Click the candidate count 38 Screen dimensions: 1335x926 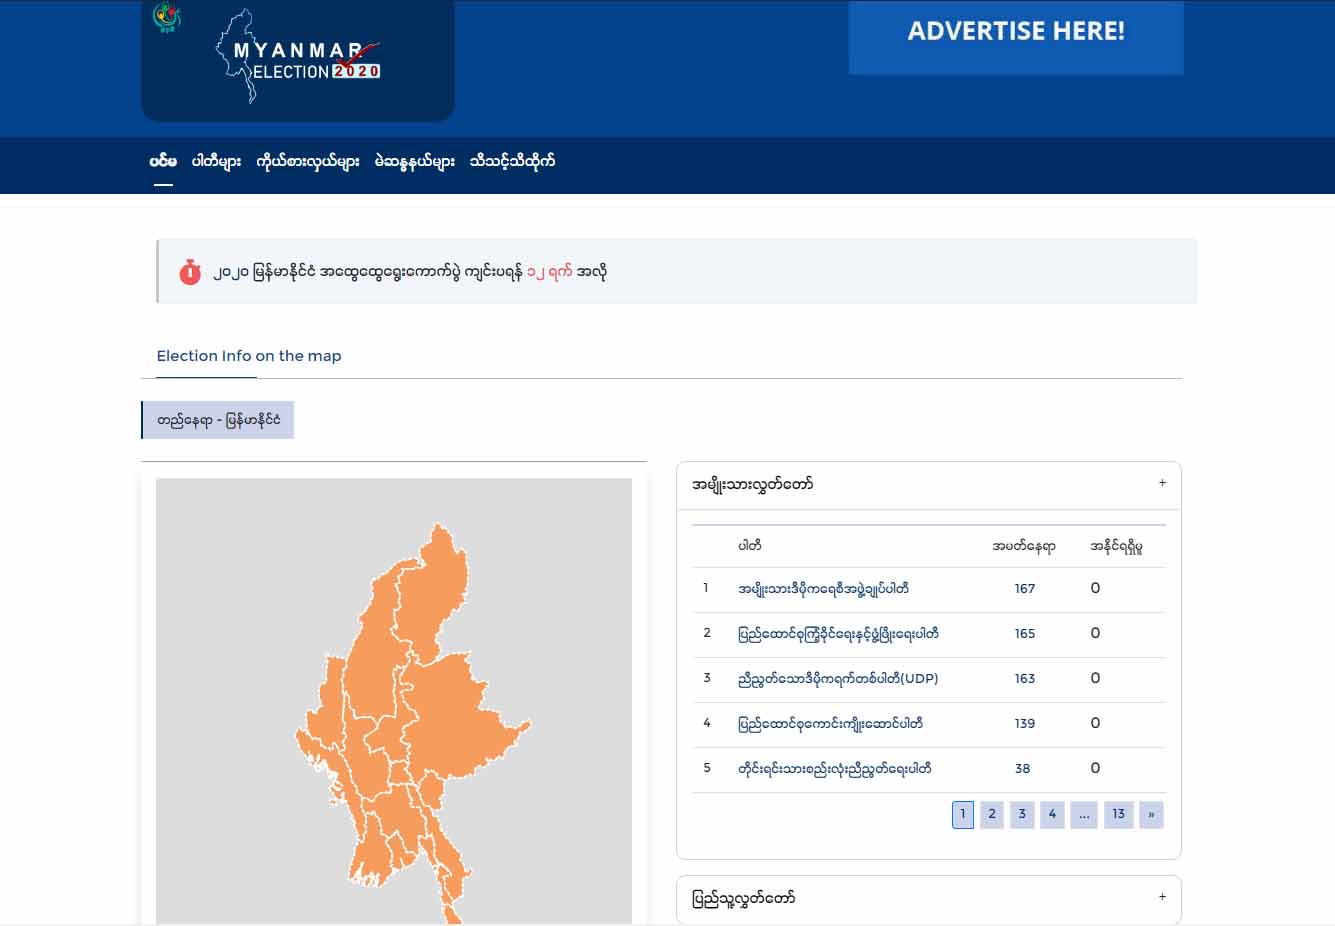point(1022,769)
